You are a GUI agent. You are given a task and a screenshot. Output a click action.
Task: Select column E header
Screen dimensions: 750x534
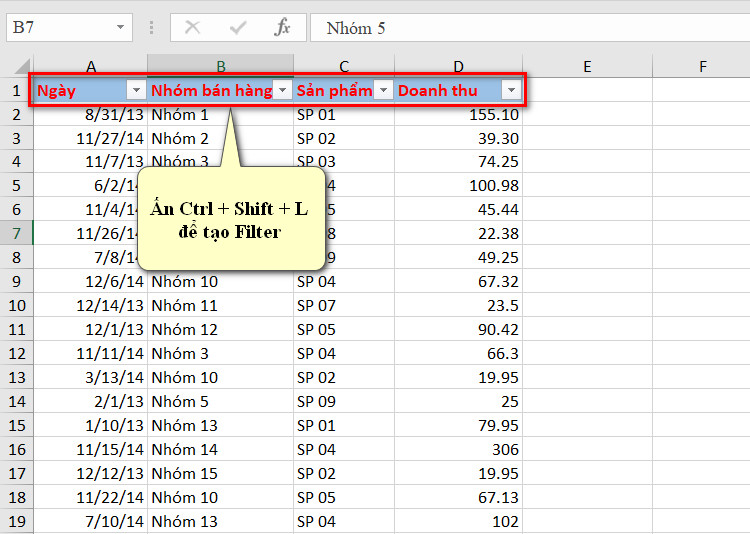pos(587,66)
